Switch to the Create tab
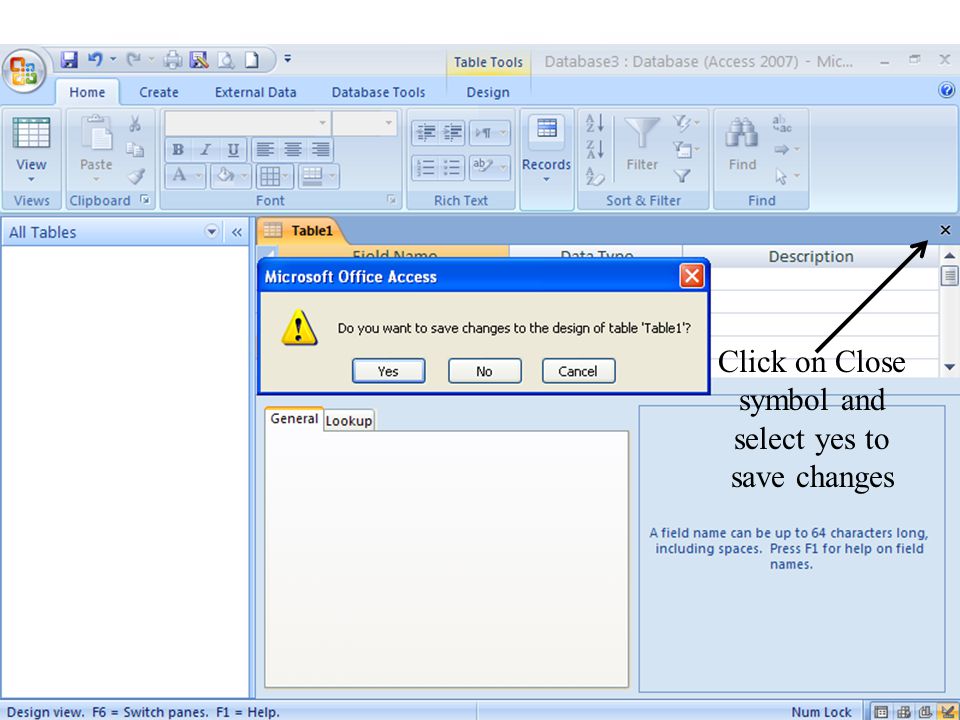Screen dimensions: 960x720 click(x=159, y=92)
